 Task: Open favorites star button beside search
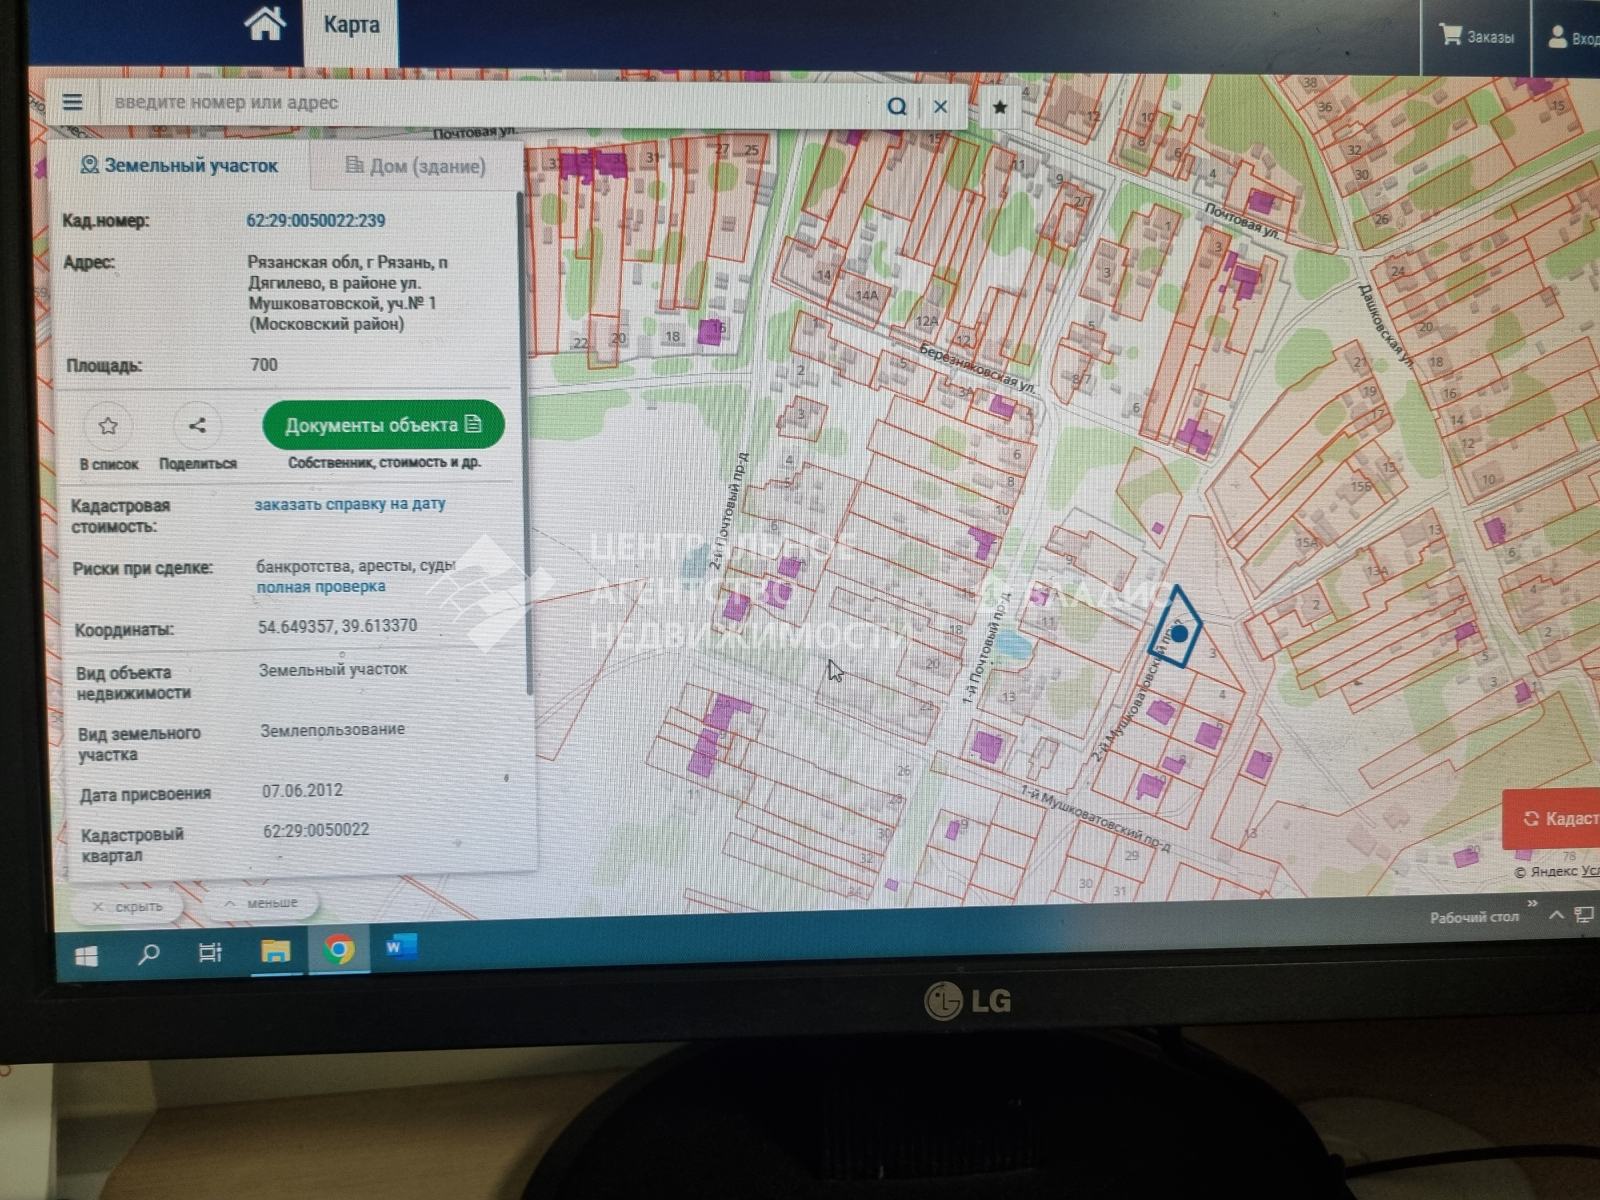[x=999, y=107]
